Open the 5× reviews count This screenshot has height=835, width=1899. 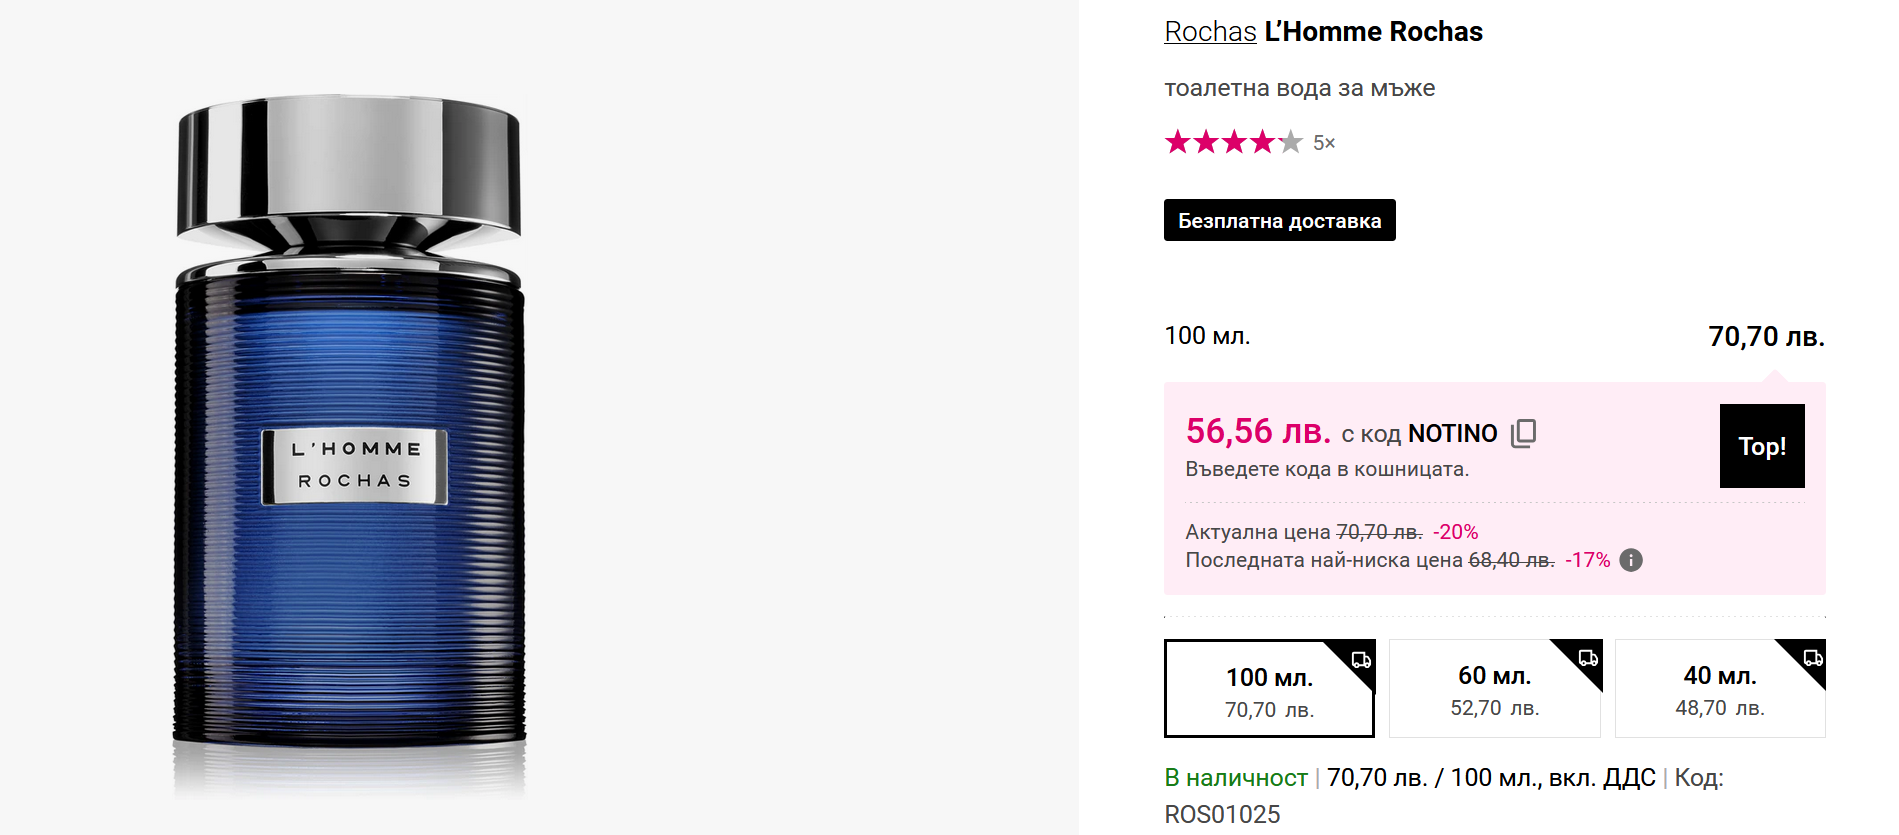[x=1324, y=143]
